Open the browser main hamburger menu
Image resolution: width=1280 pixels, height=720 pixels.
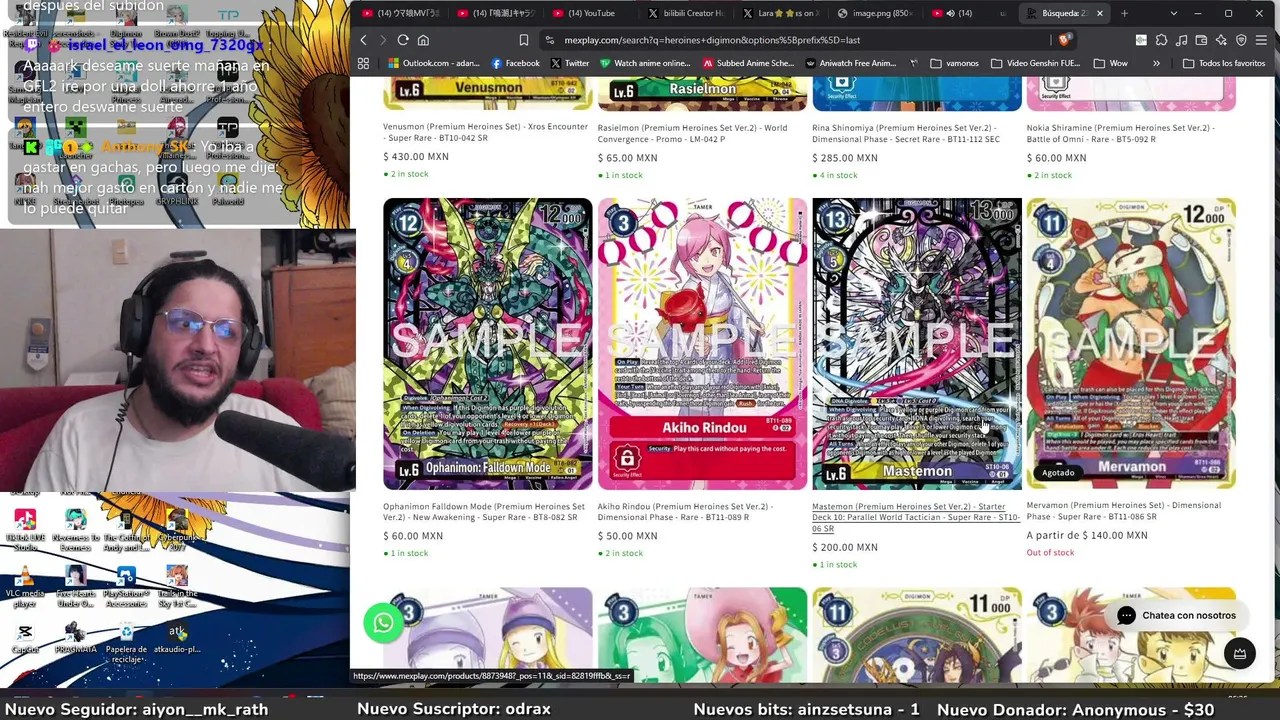[x=1261, y=40]
